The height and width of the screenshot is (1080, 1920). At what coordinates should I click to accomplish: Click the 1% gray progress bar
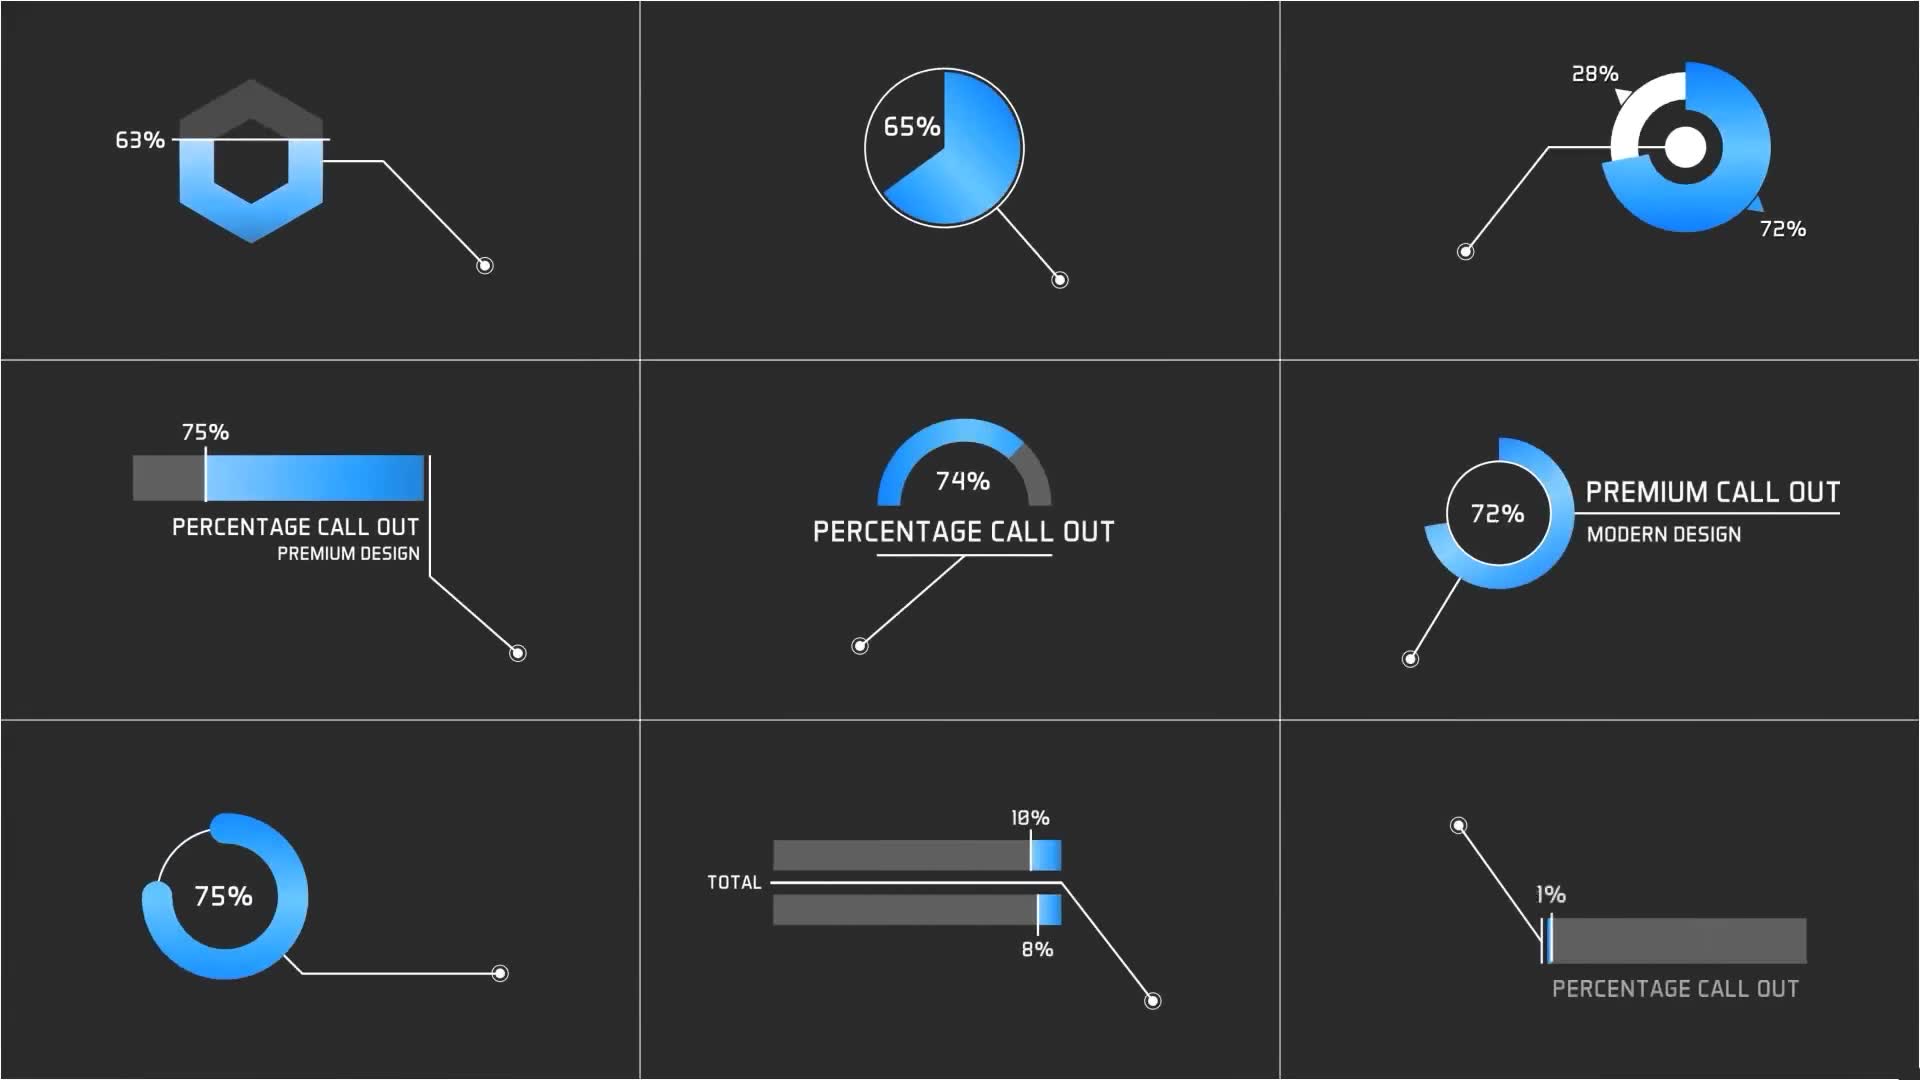1674,941
